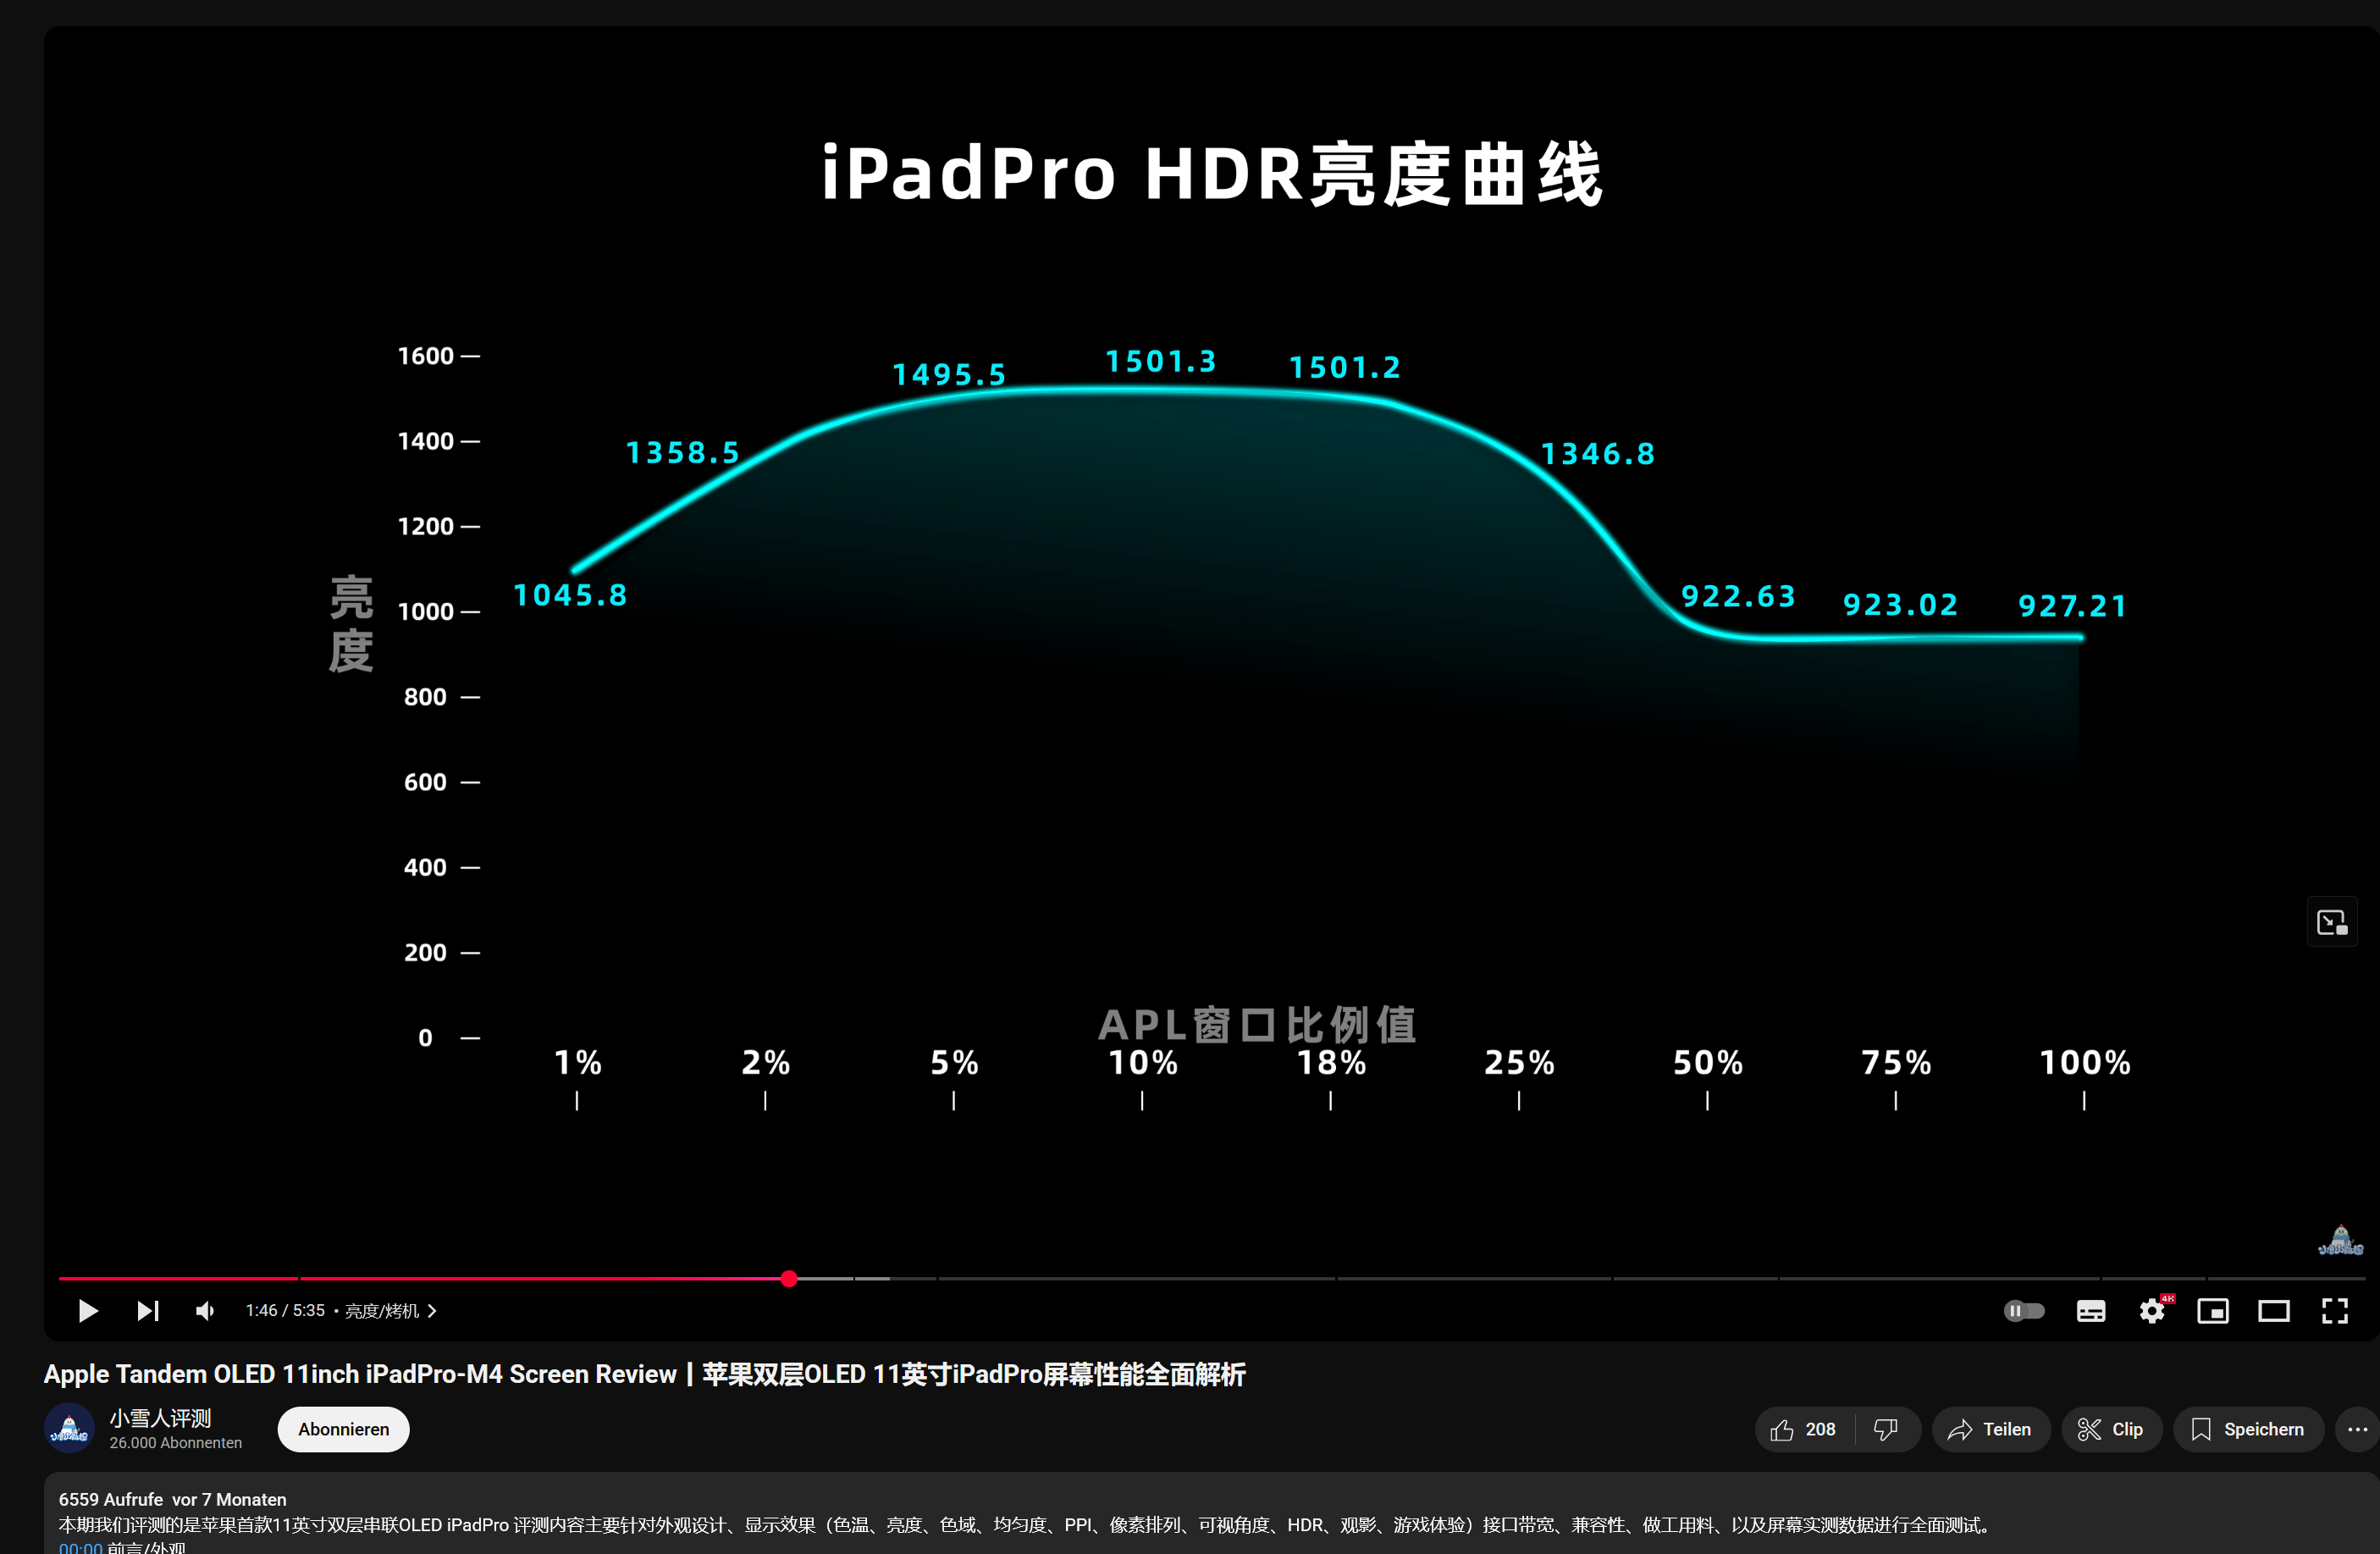Enter fullscreen playback
This screenshot has height=1554, width=2380.
2336,1310
